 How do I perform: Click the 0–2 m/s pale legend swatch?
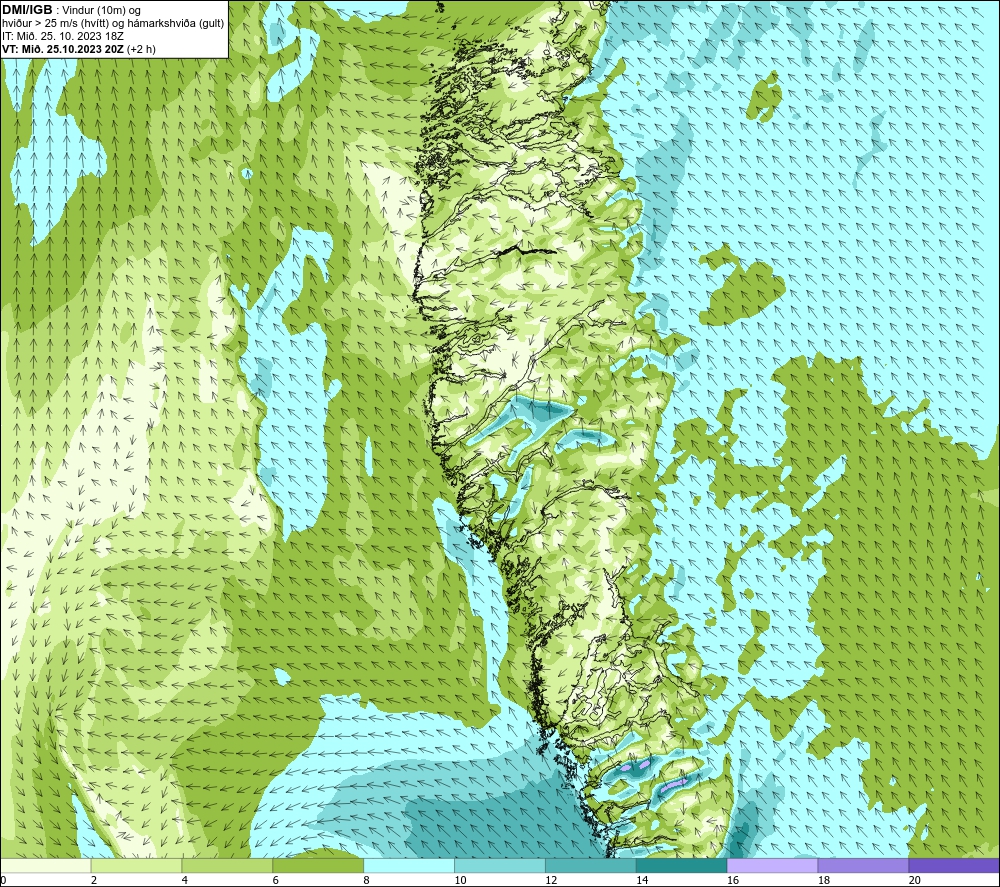point(45,865)
